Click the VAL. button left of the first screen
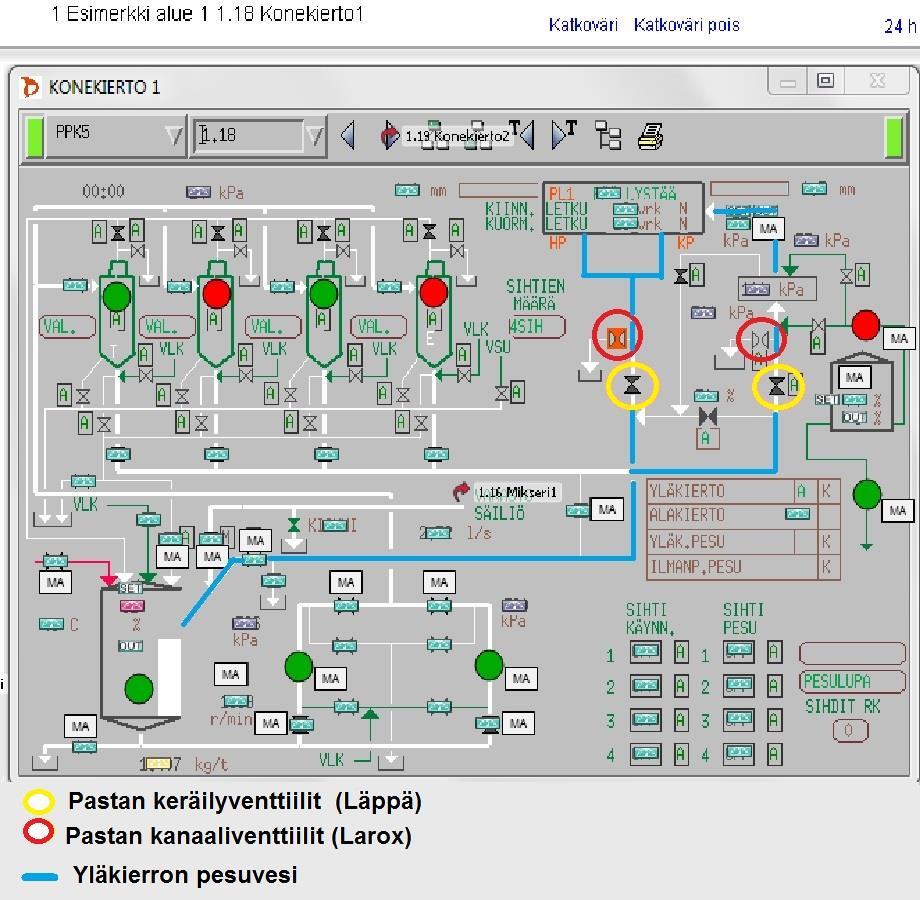Image resolution: width=920 pixels, height=900 pixels. [x=67, y=326]
